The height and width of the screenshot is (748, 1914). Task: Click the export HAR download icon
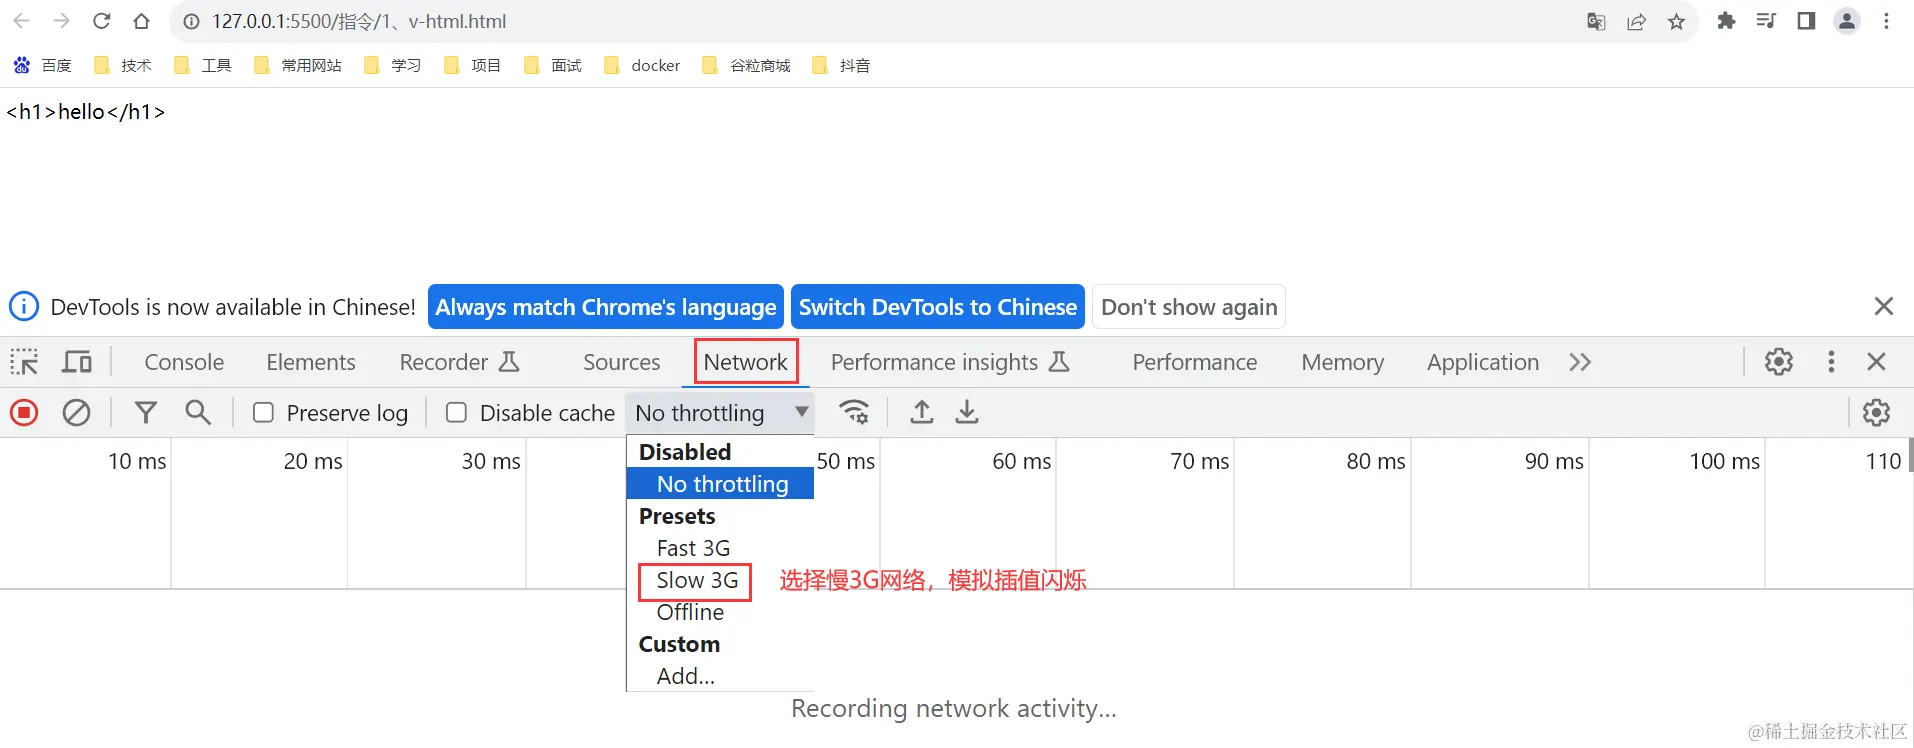click(967, 412)
